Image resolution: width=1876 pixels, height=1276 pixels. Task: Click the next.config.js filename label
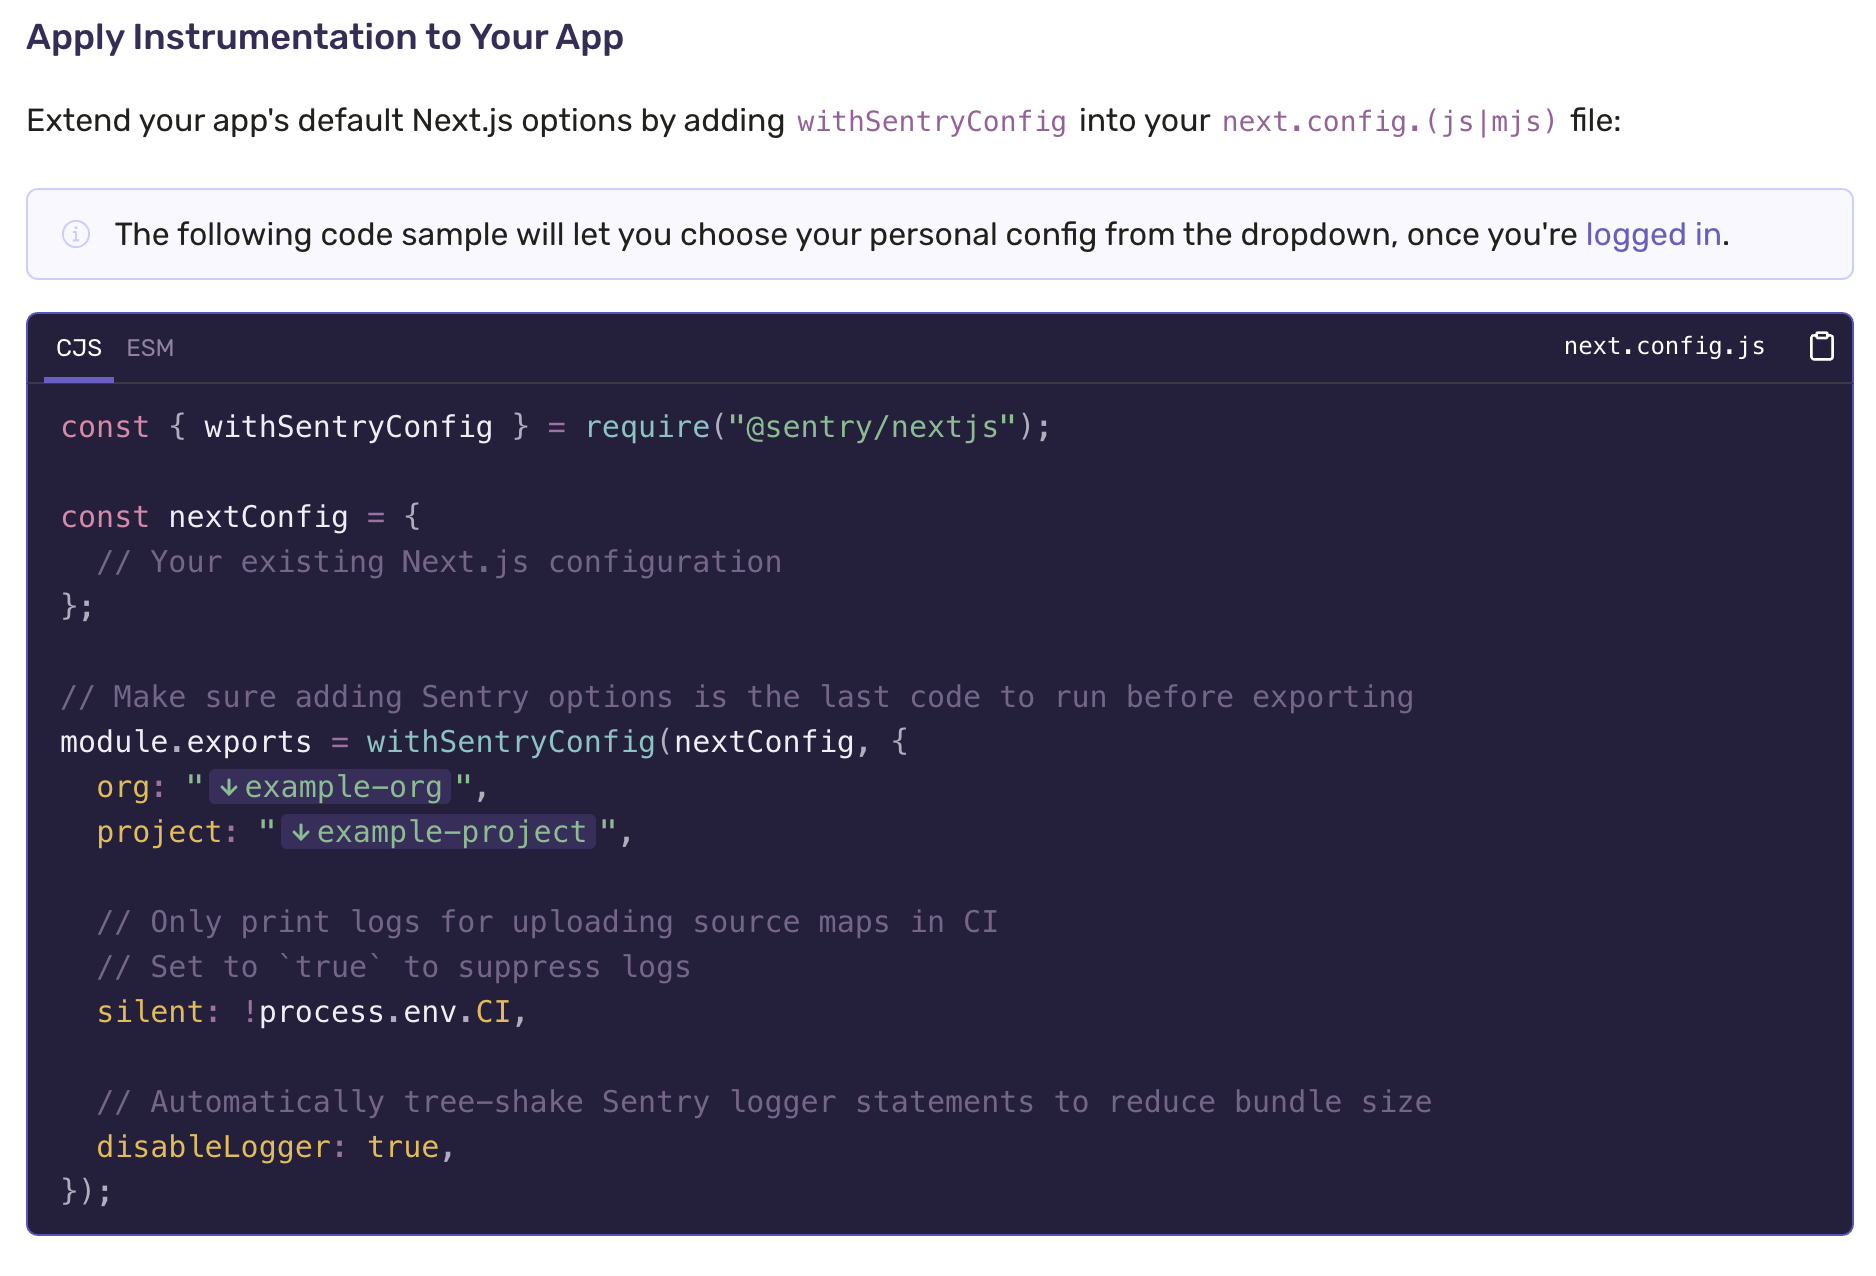pos(1663,346)
